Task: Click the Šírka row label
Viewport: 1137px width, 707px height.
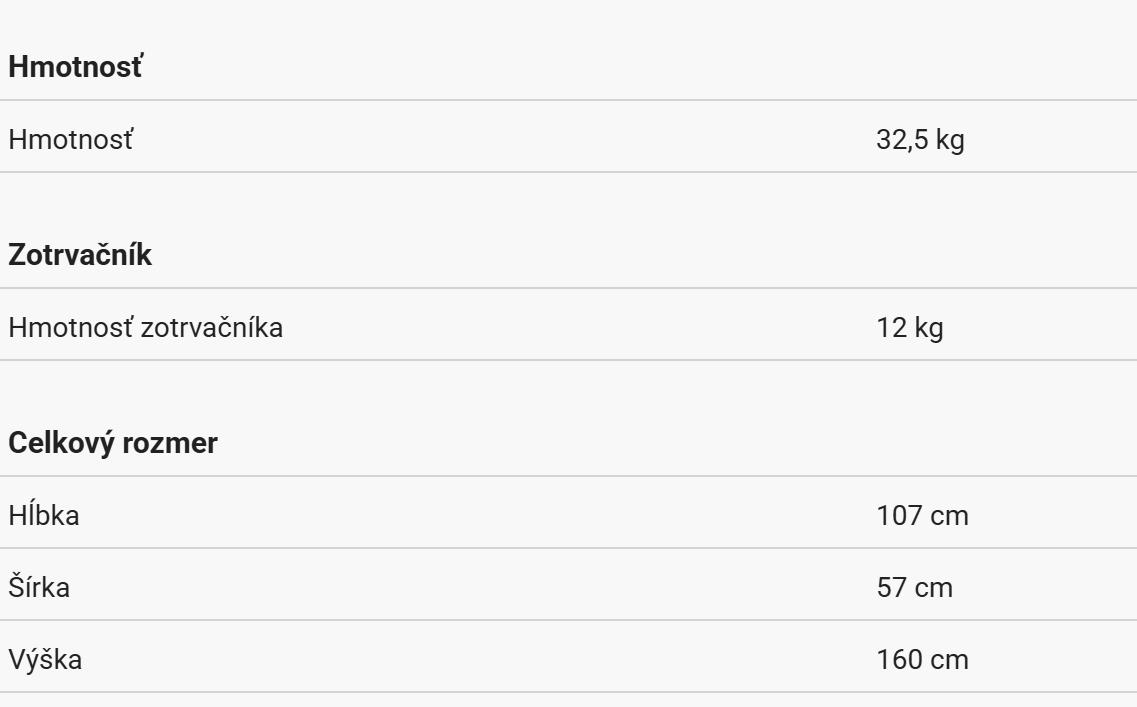Action: (x=39, y=587)
